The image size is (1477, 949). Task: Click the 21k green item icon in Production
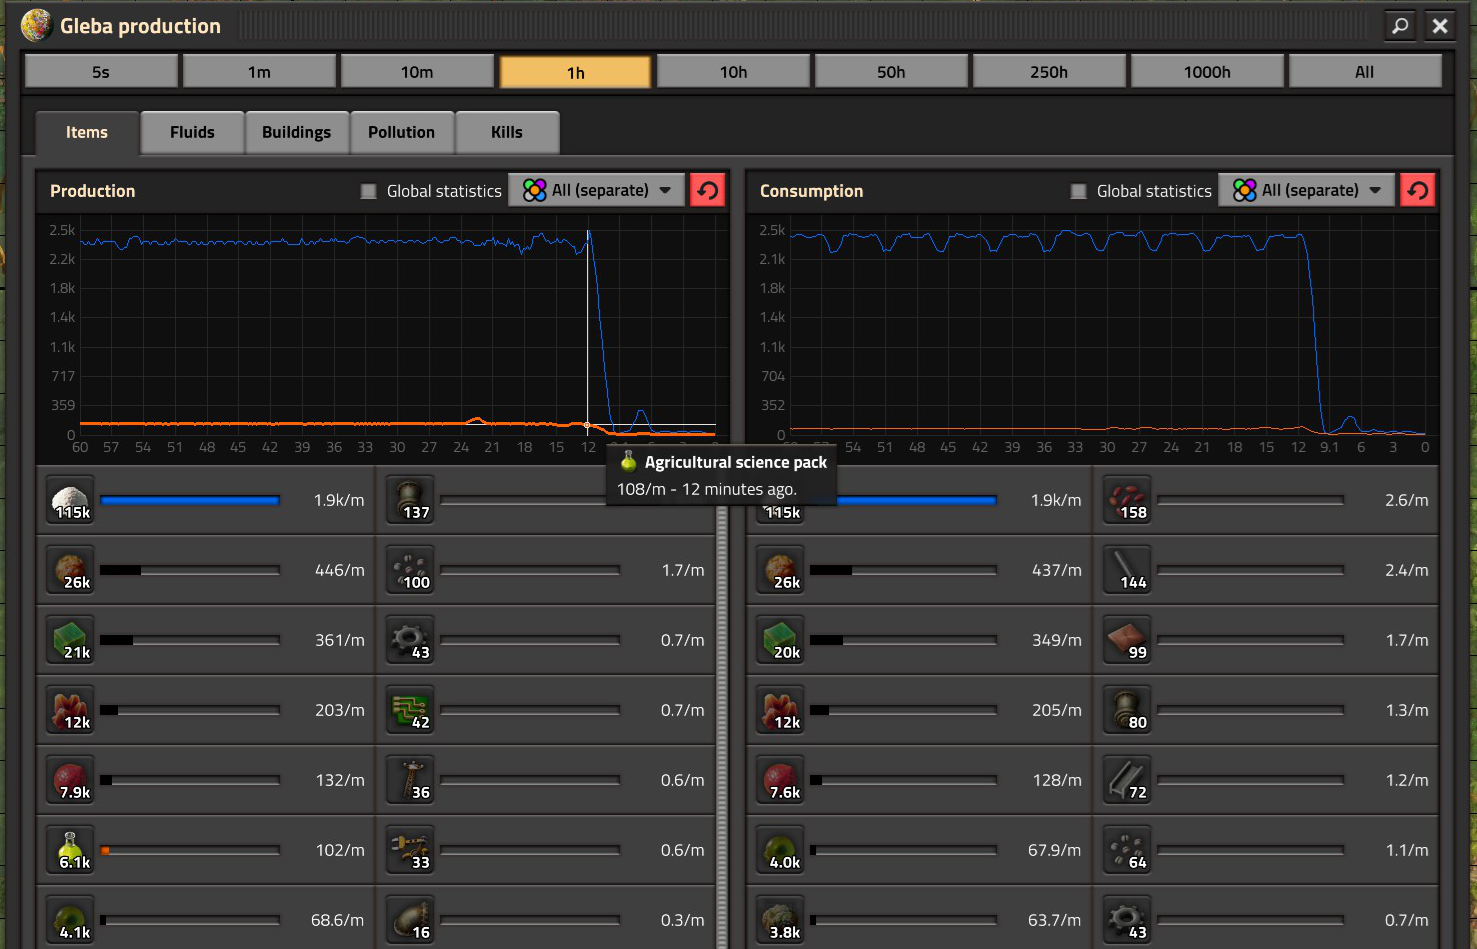(x=70, y=640)
